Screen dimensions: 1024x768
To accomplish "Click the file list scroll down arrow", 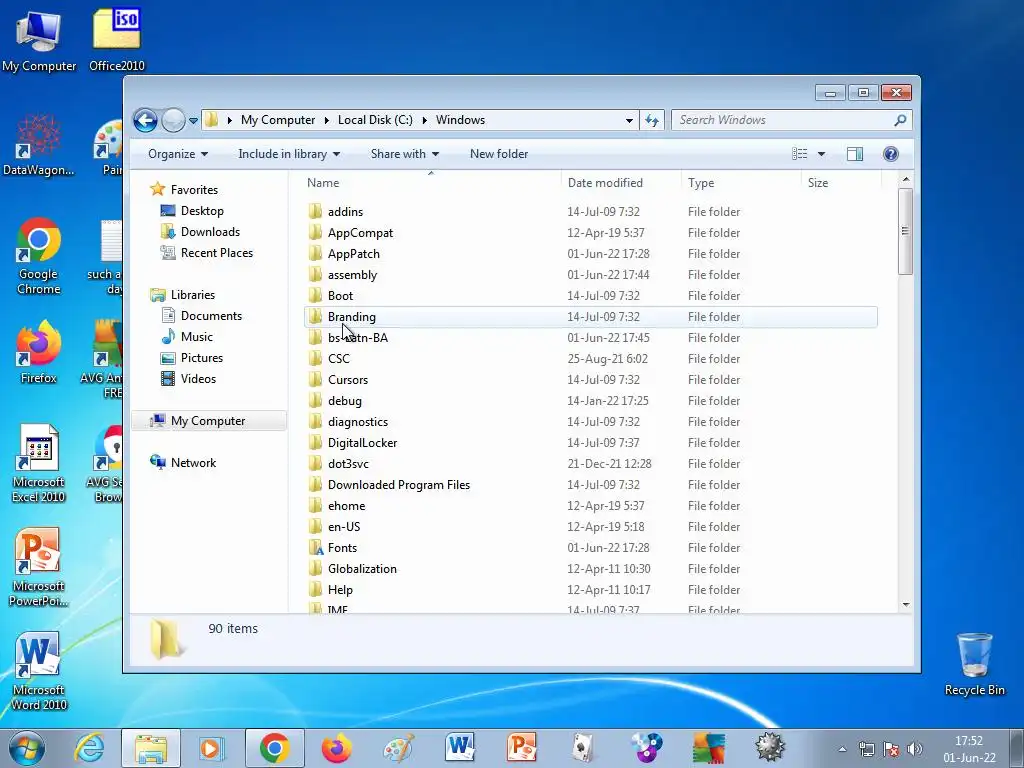I will pyautogui.click(x=905, y=605).
